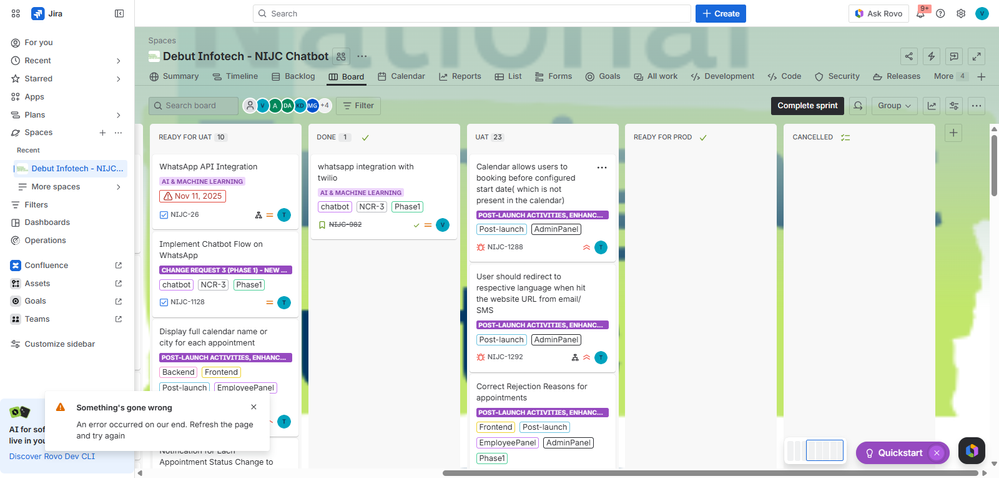
Task: Open notifications bell icon
Action: click(x=920, y=13)
